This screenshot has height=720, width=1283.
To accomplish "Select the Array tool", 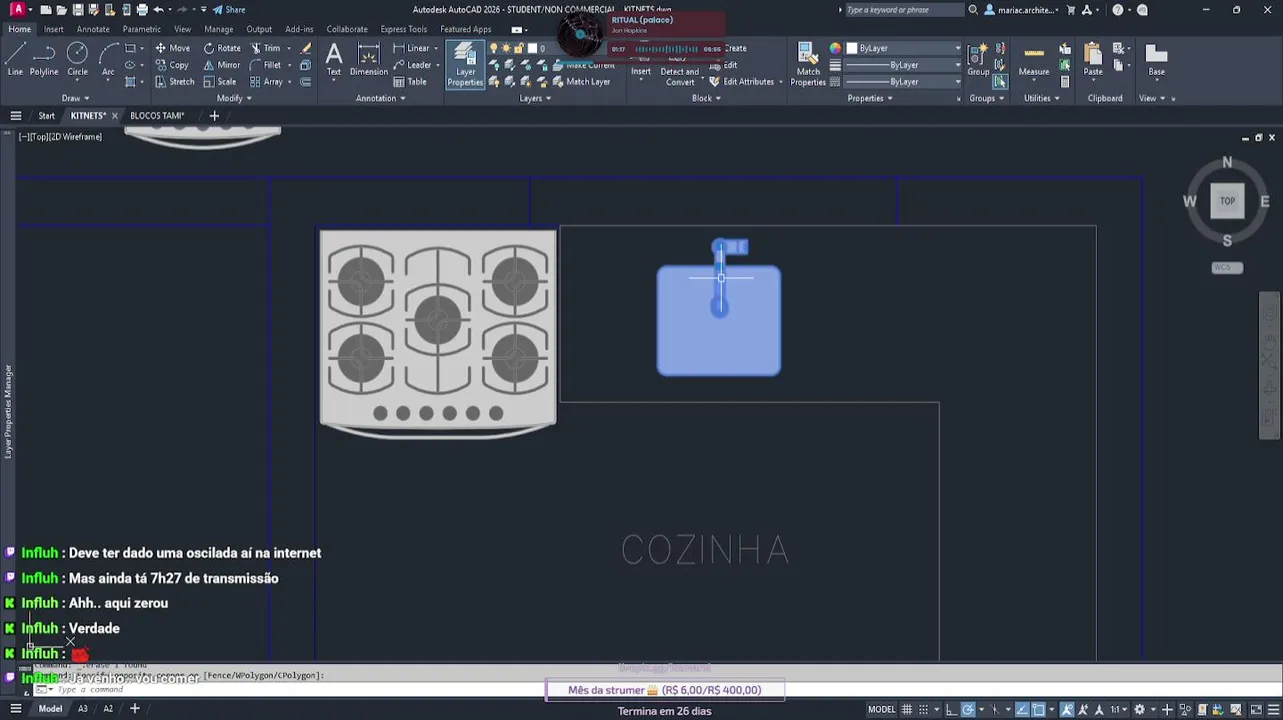I will point(266,82).
